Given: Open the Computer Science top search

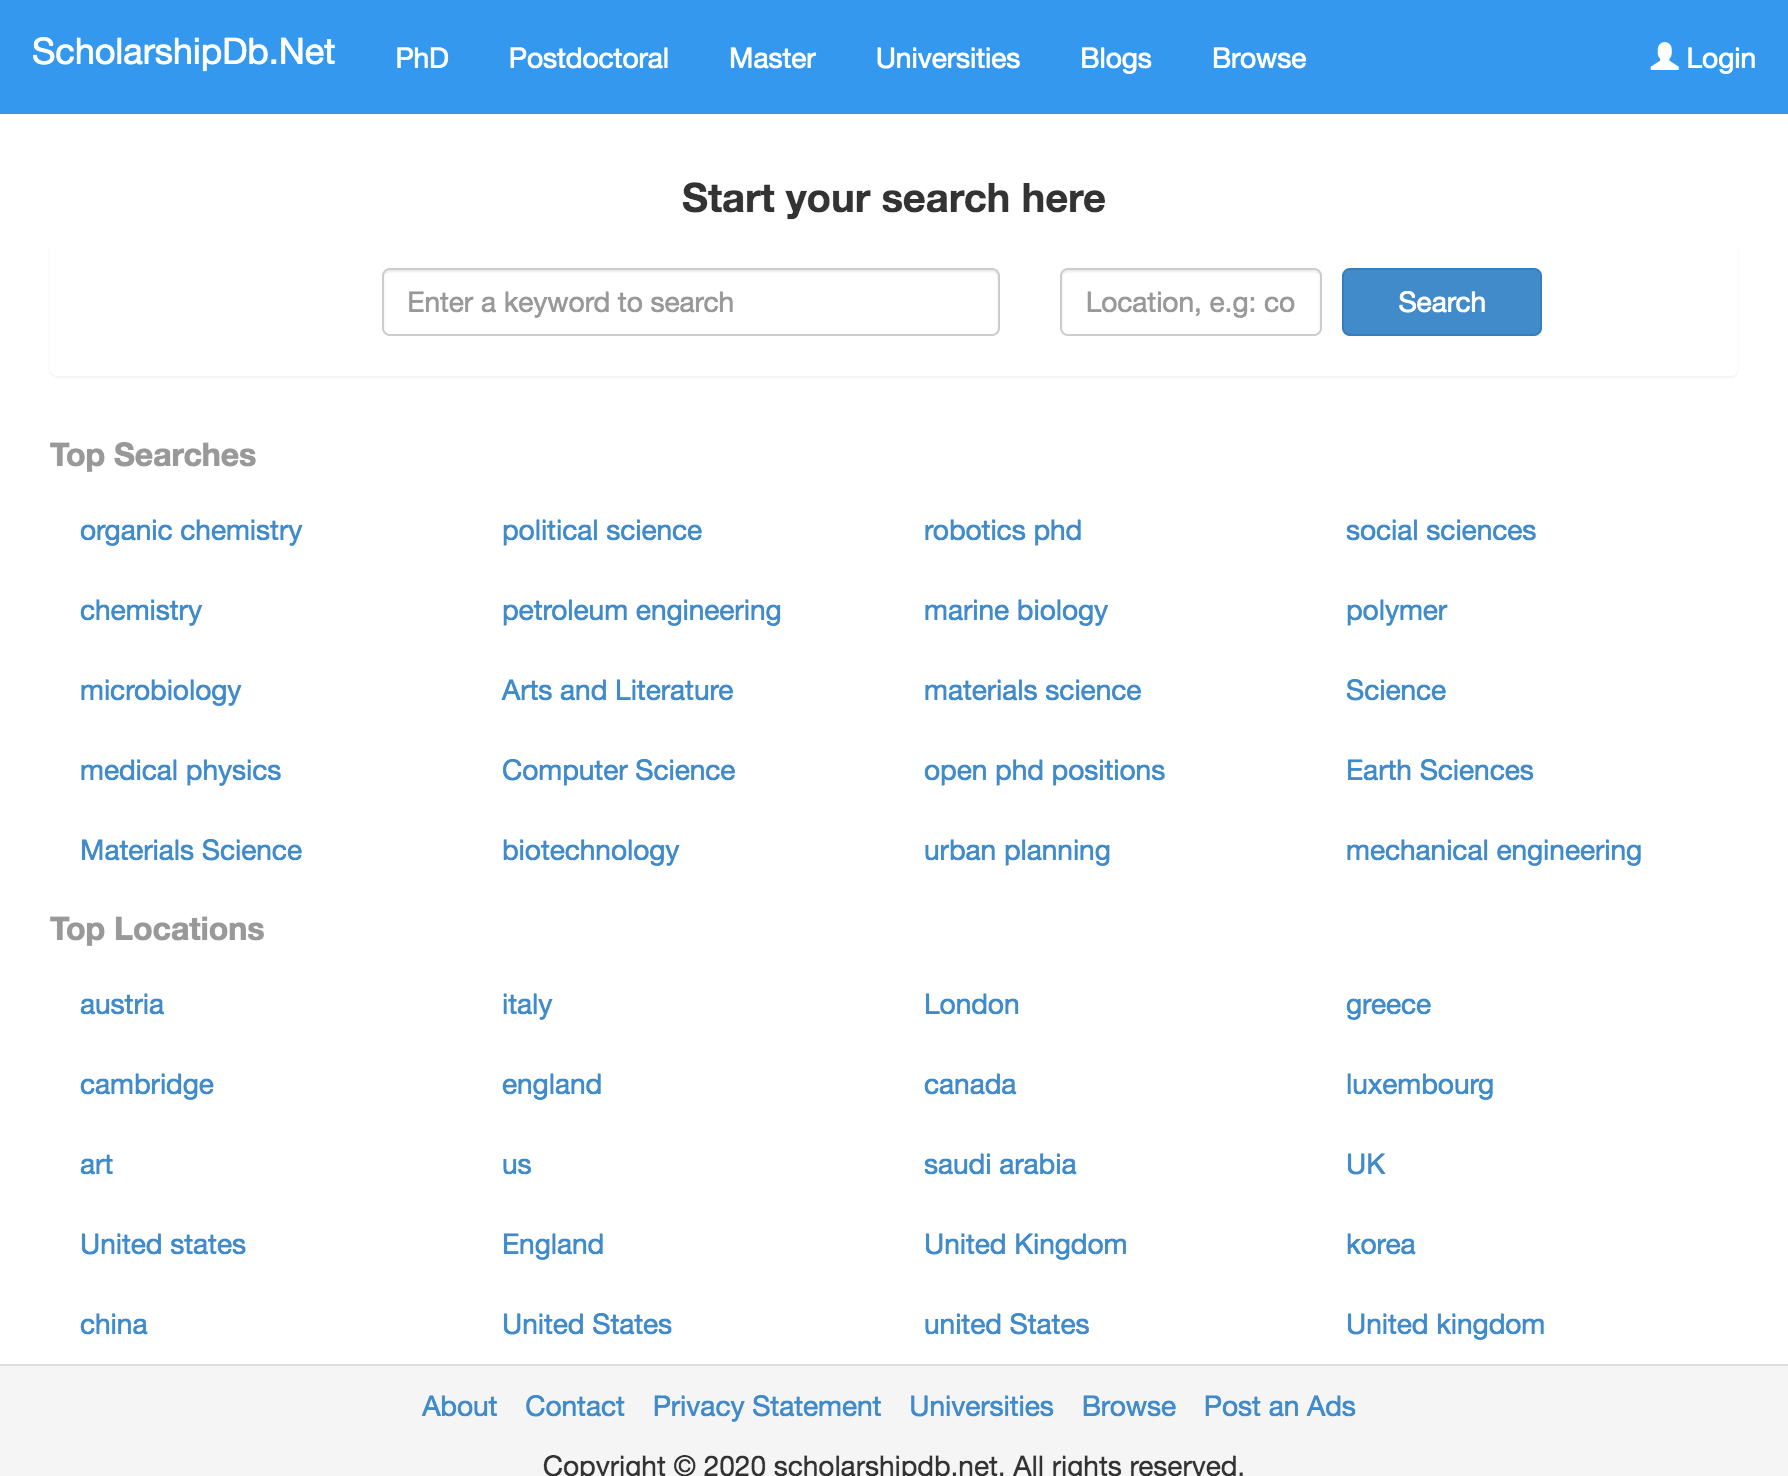Looking at the screenshot, I should (618, 770).
